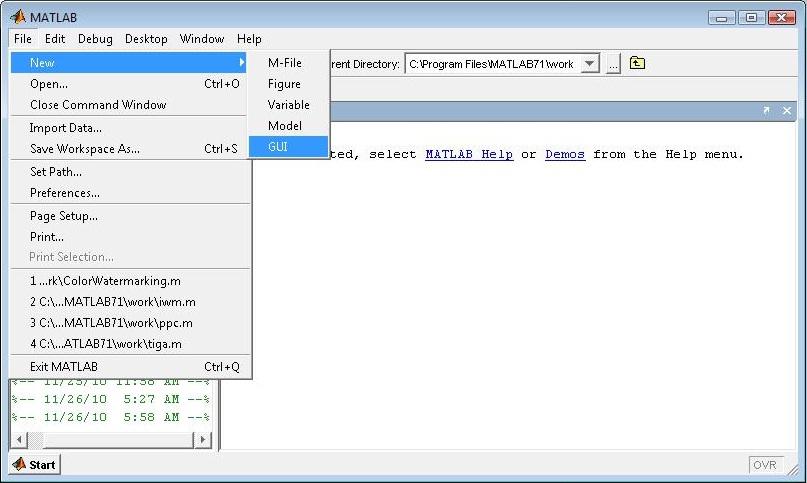Screen dimensions: 807x483
Task: Select history entry 11/26/10 5:58 AM
Action: pyautogui.click(x=111, y=418)
